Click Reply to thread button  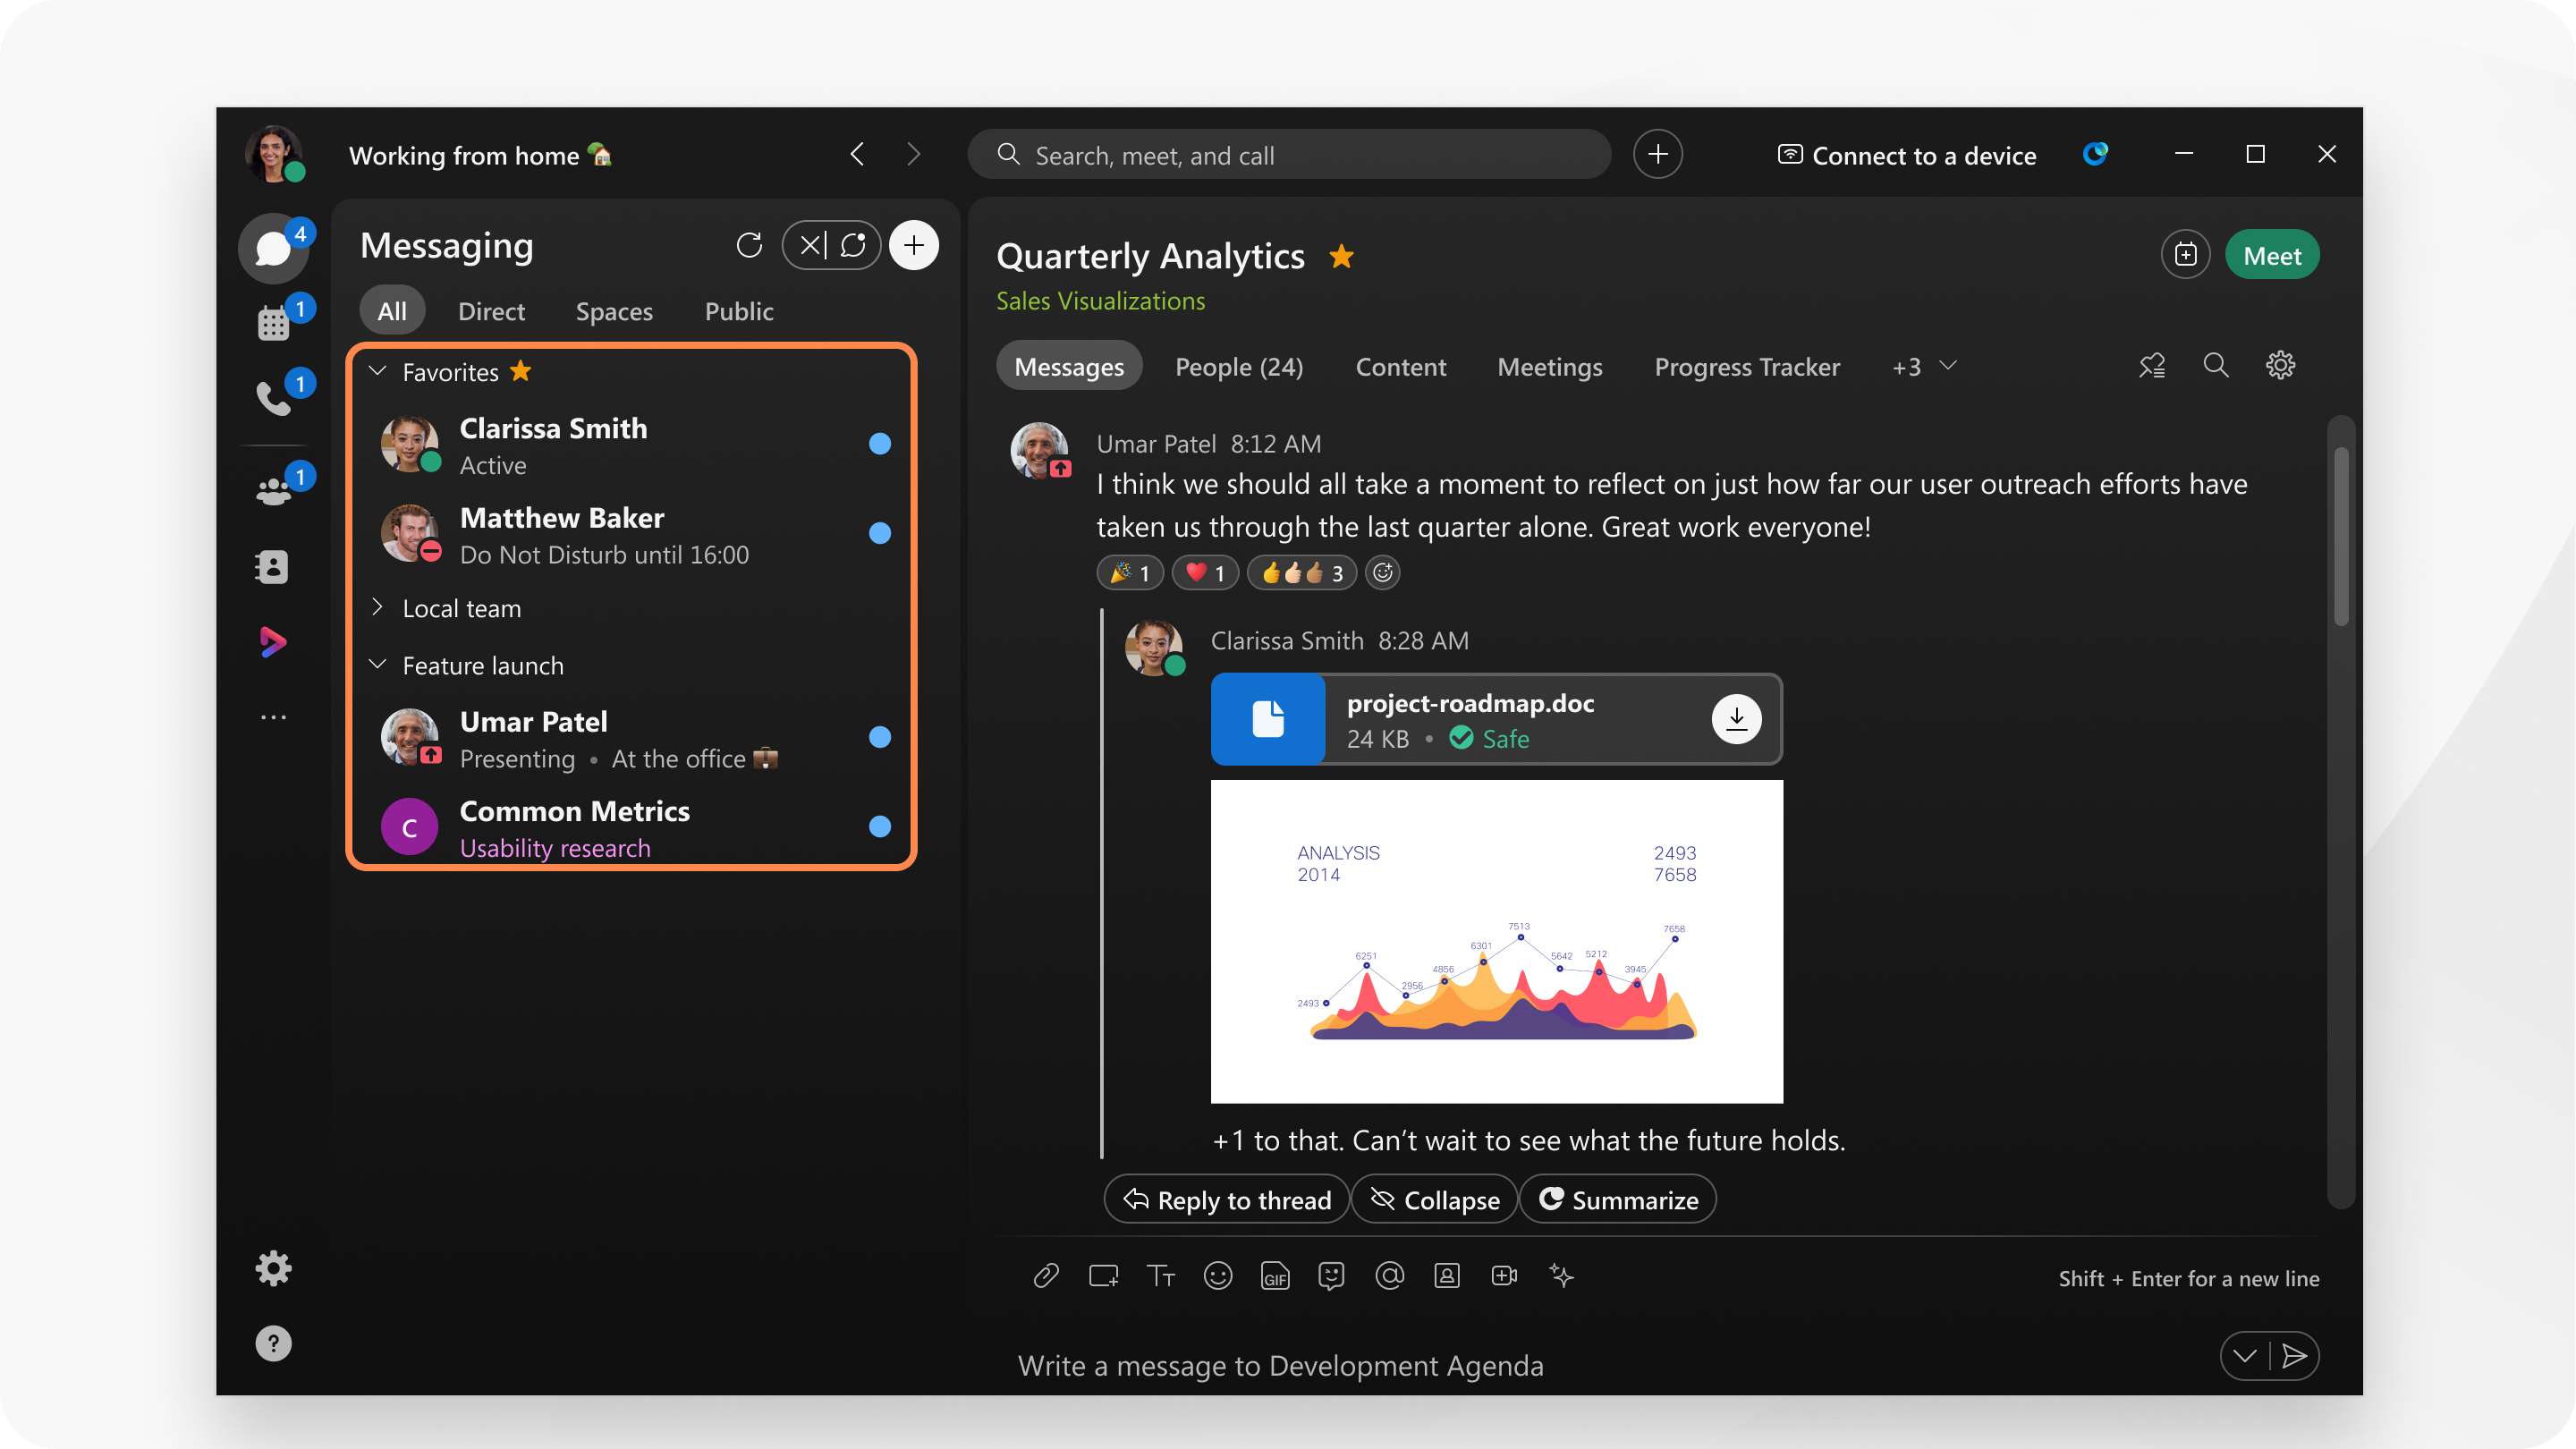click(1226, 1198)
